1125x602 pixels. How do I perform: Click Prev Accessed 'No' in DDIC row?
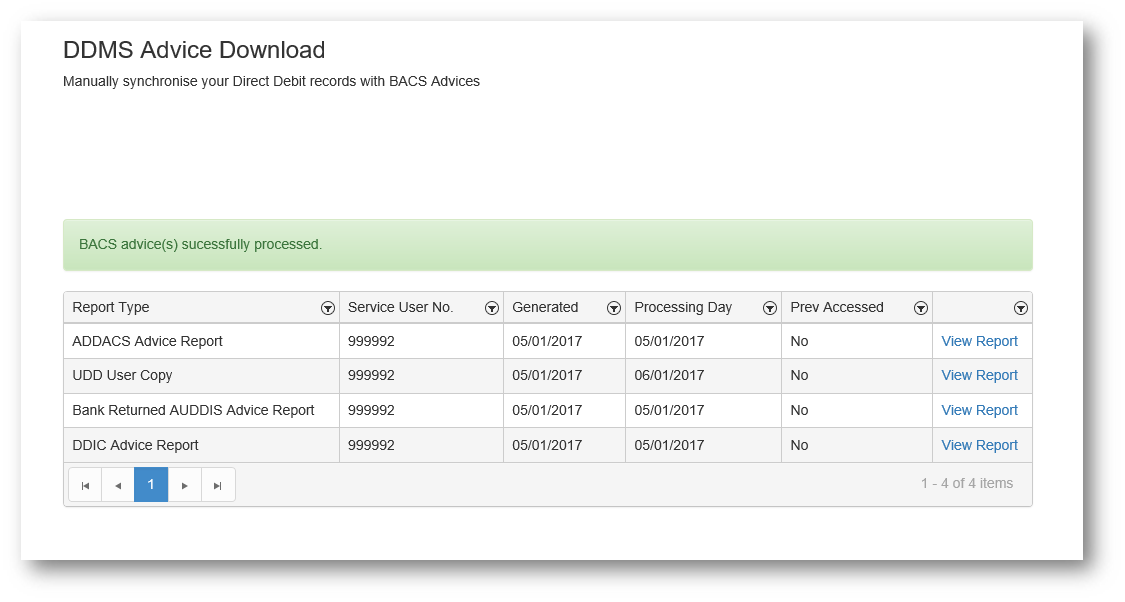point(799,446)
